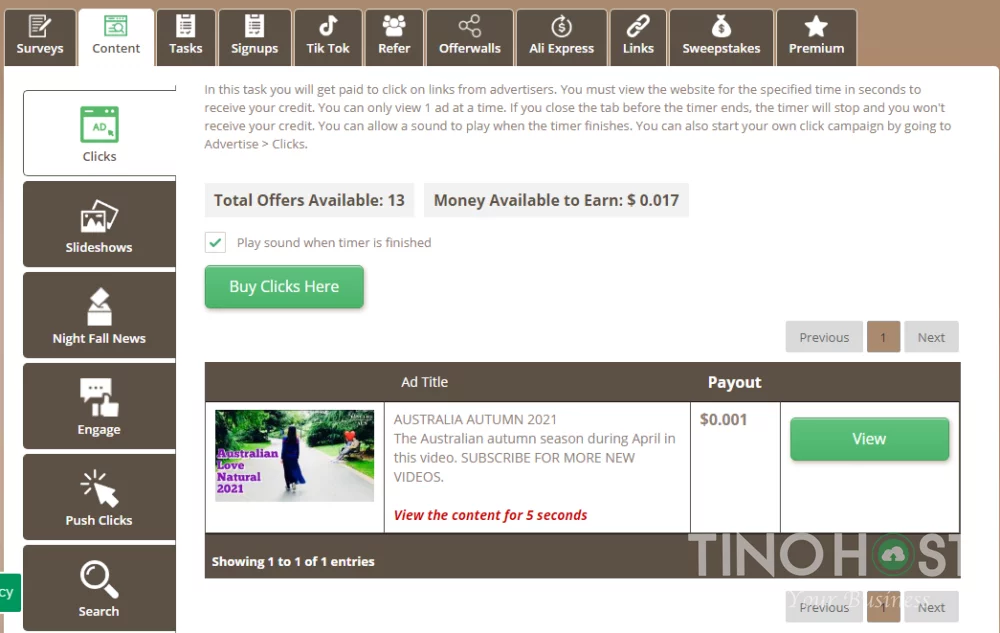Select the Push Clicks cursor icon
1000x633 pixels.
point(99,489)
